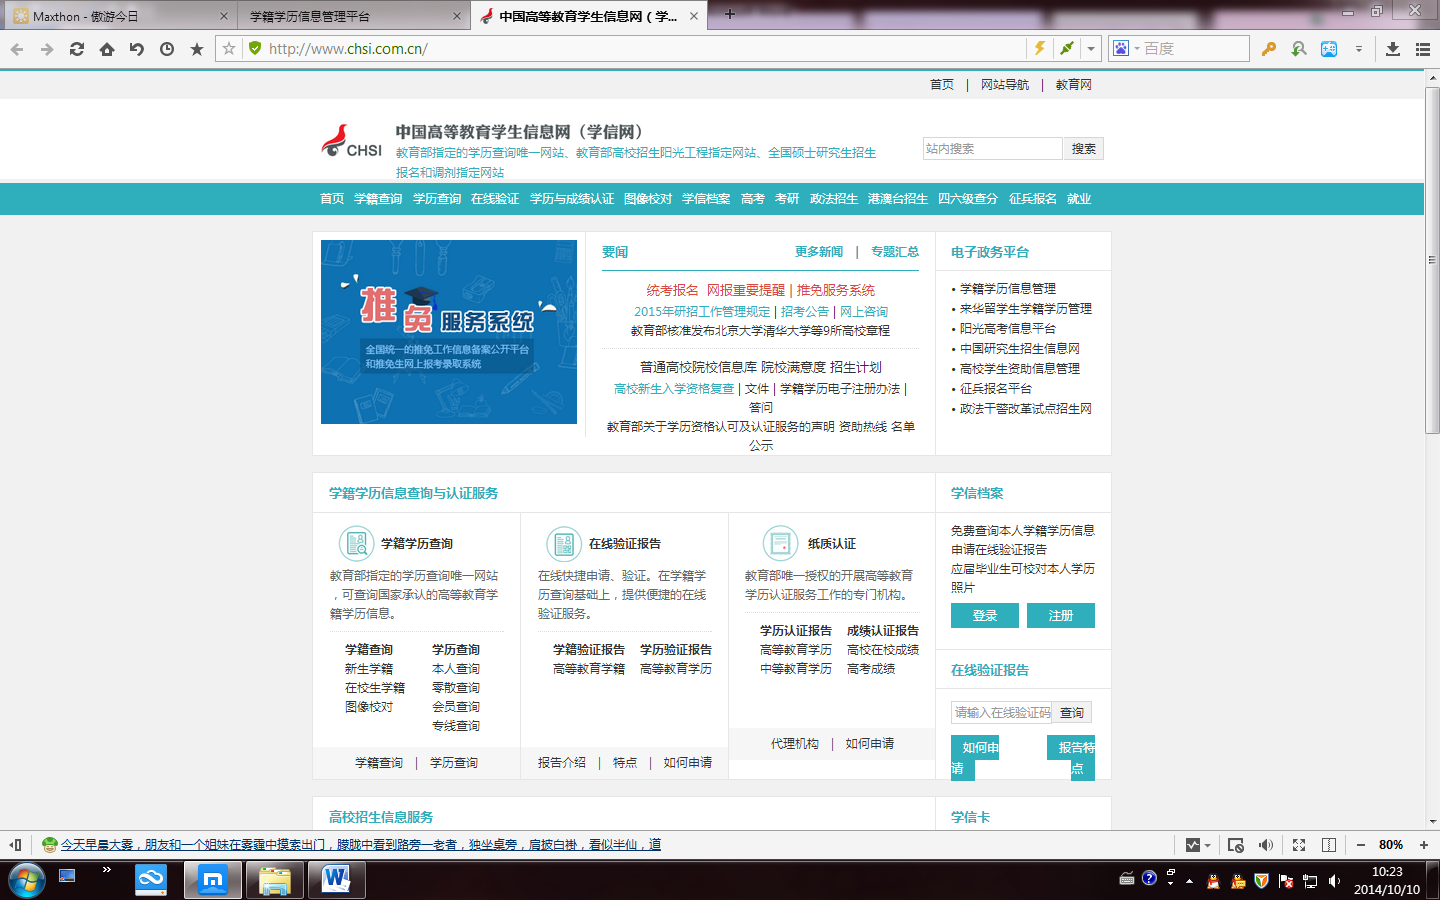
Task: Bookmark this page with address bar star
Action: pos(229,48)
